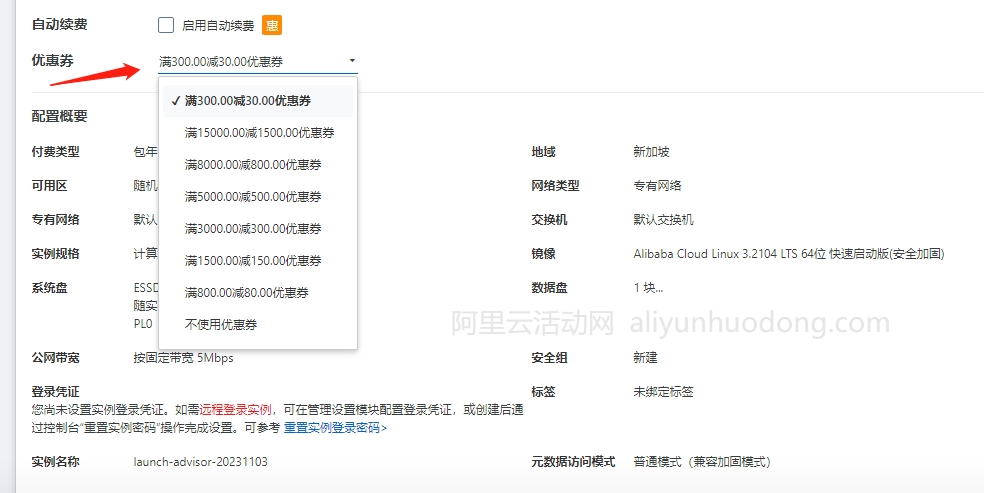The image size is (984, 493).
Task: Click the 配置概要 section heading
Action: (x=60, y=116)
